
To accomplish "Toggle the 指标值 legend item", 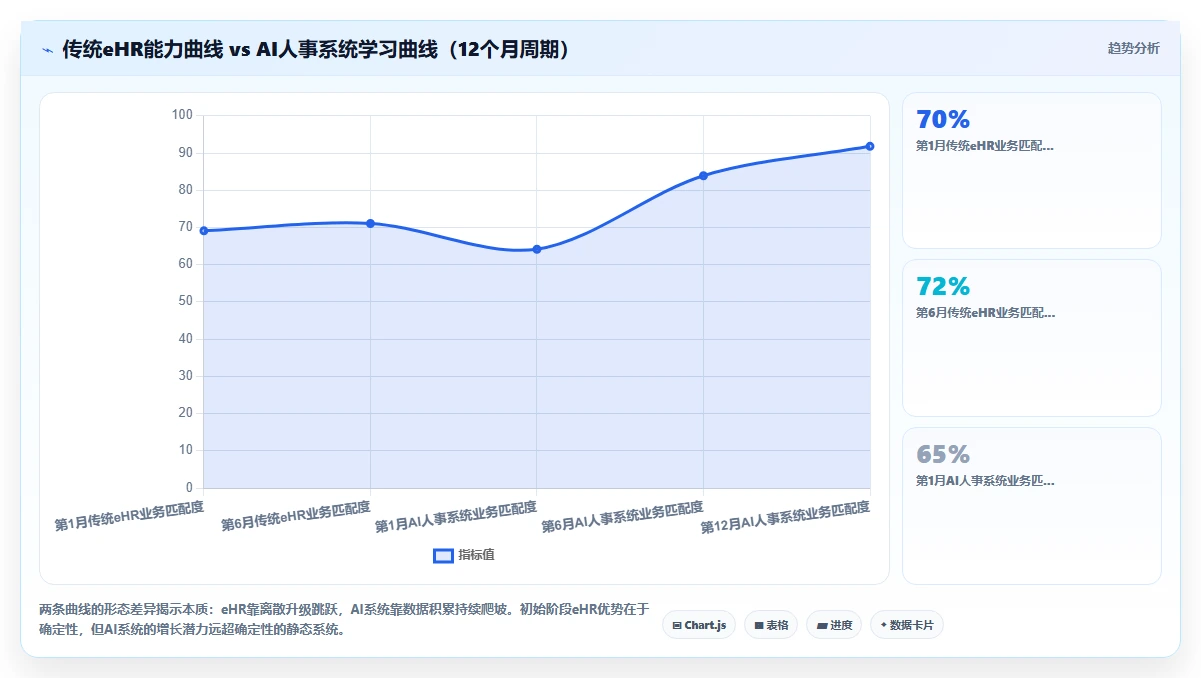I will click(464, 555).
